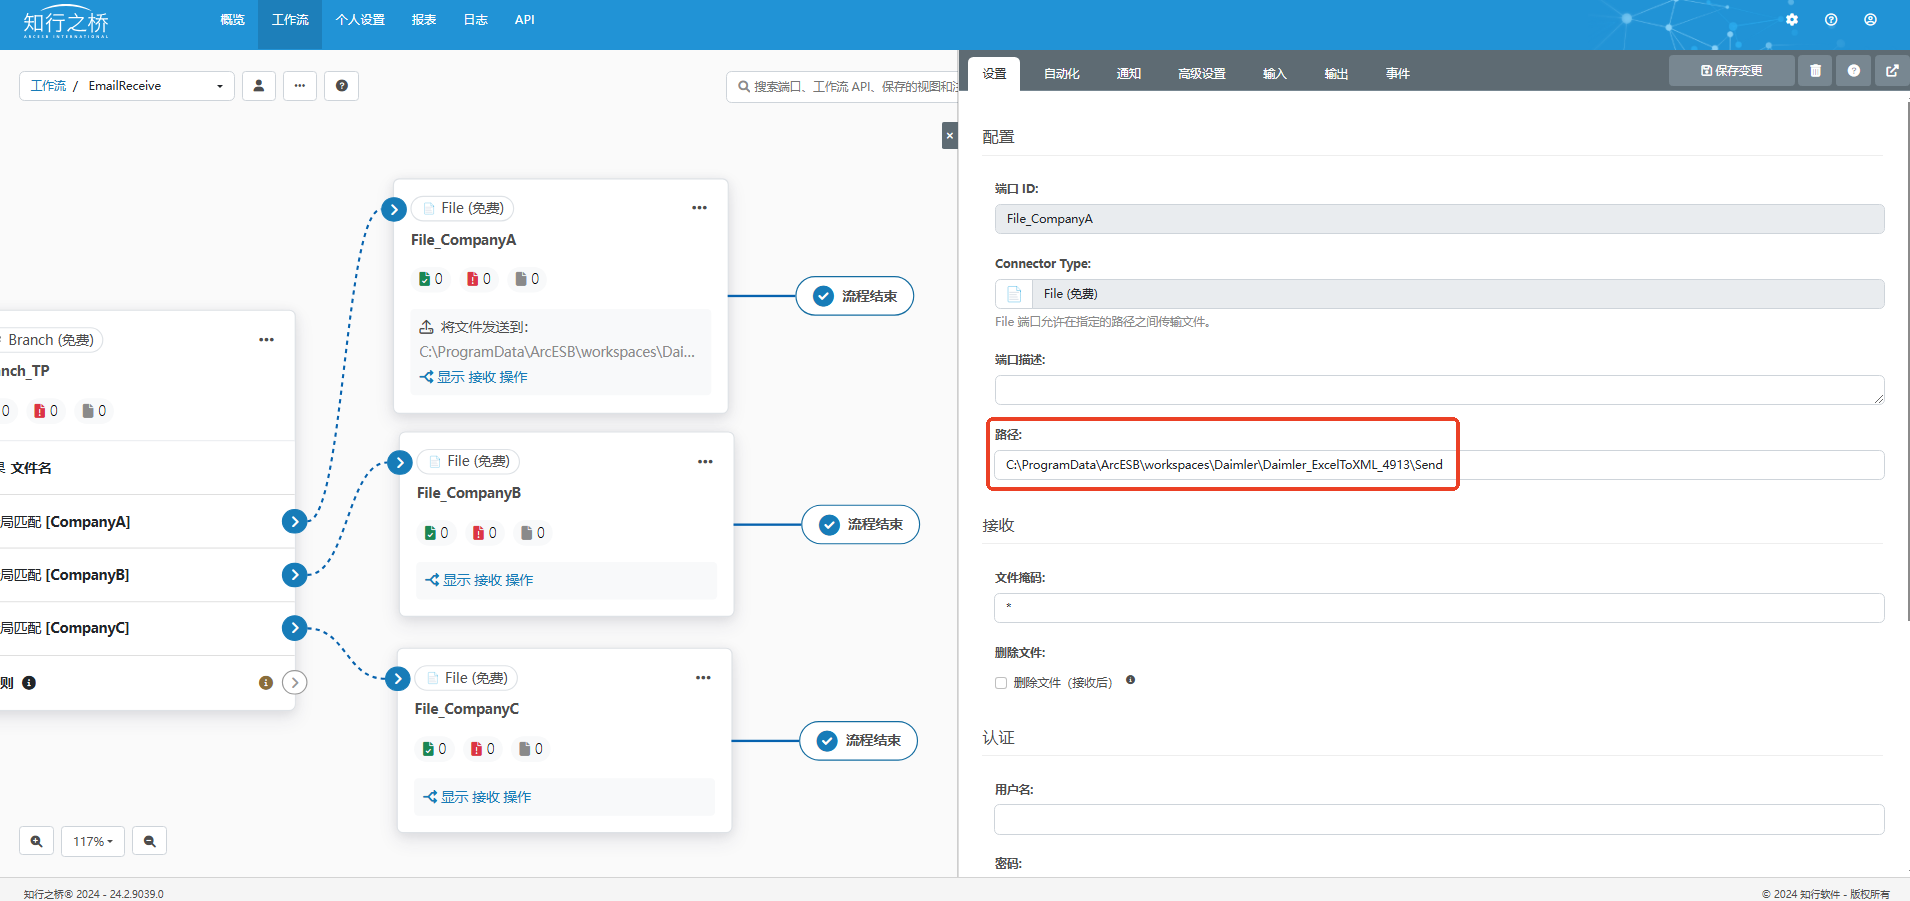Click the zoom in magnifier button

pos(36,841)
